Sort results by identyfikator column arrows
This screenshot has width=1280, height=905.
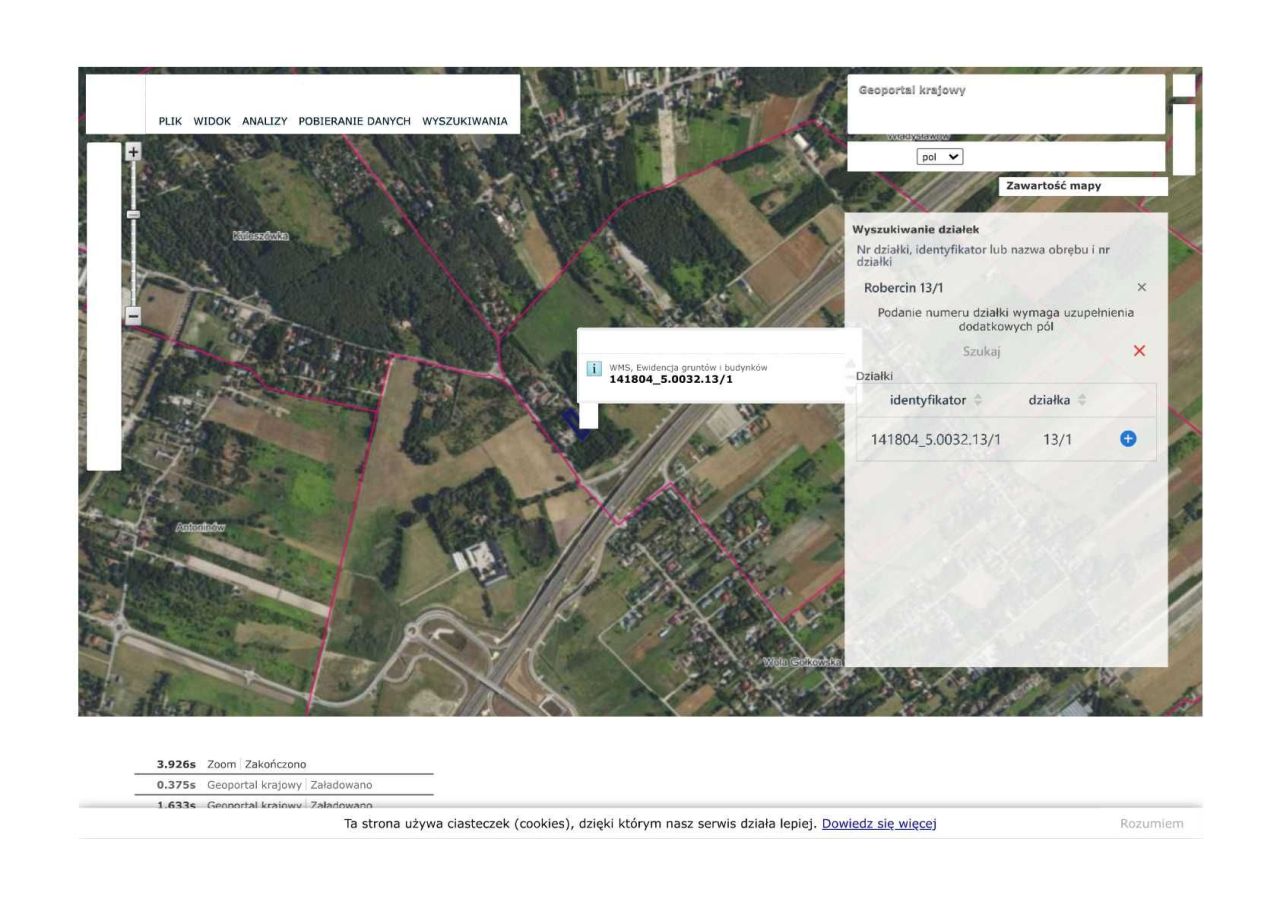tap(978, 400)
